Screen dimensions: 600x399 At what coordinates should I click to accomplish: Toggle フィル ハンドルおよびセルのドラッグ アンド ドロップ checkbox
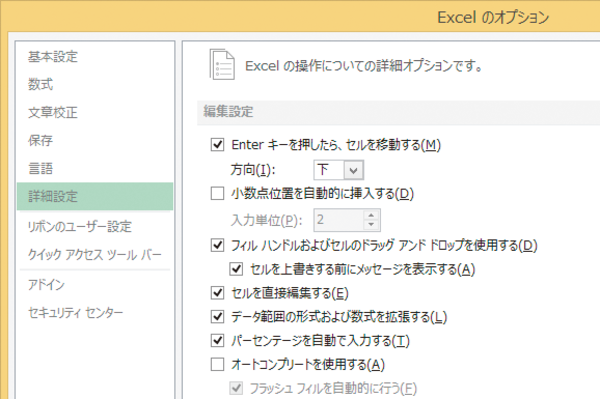click(217, 245)
